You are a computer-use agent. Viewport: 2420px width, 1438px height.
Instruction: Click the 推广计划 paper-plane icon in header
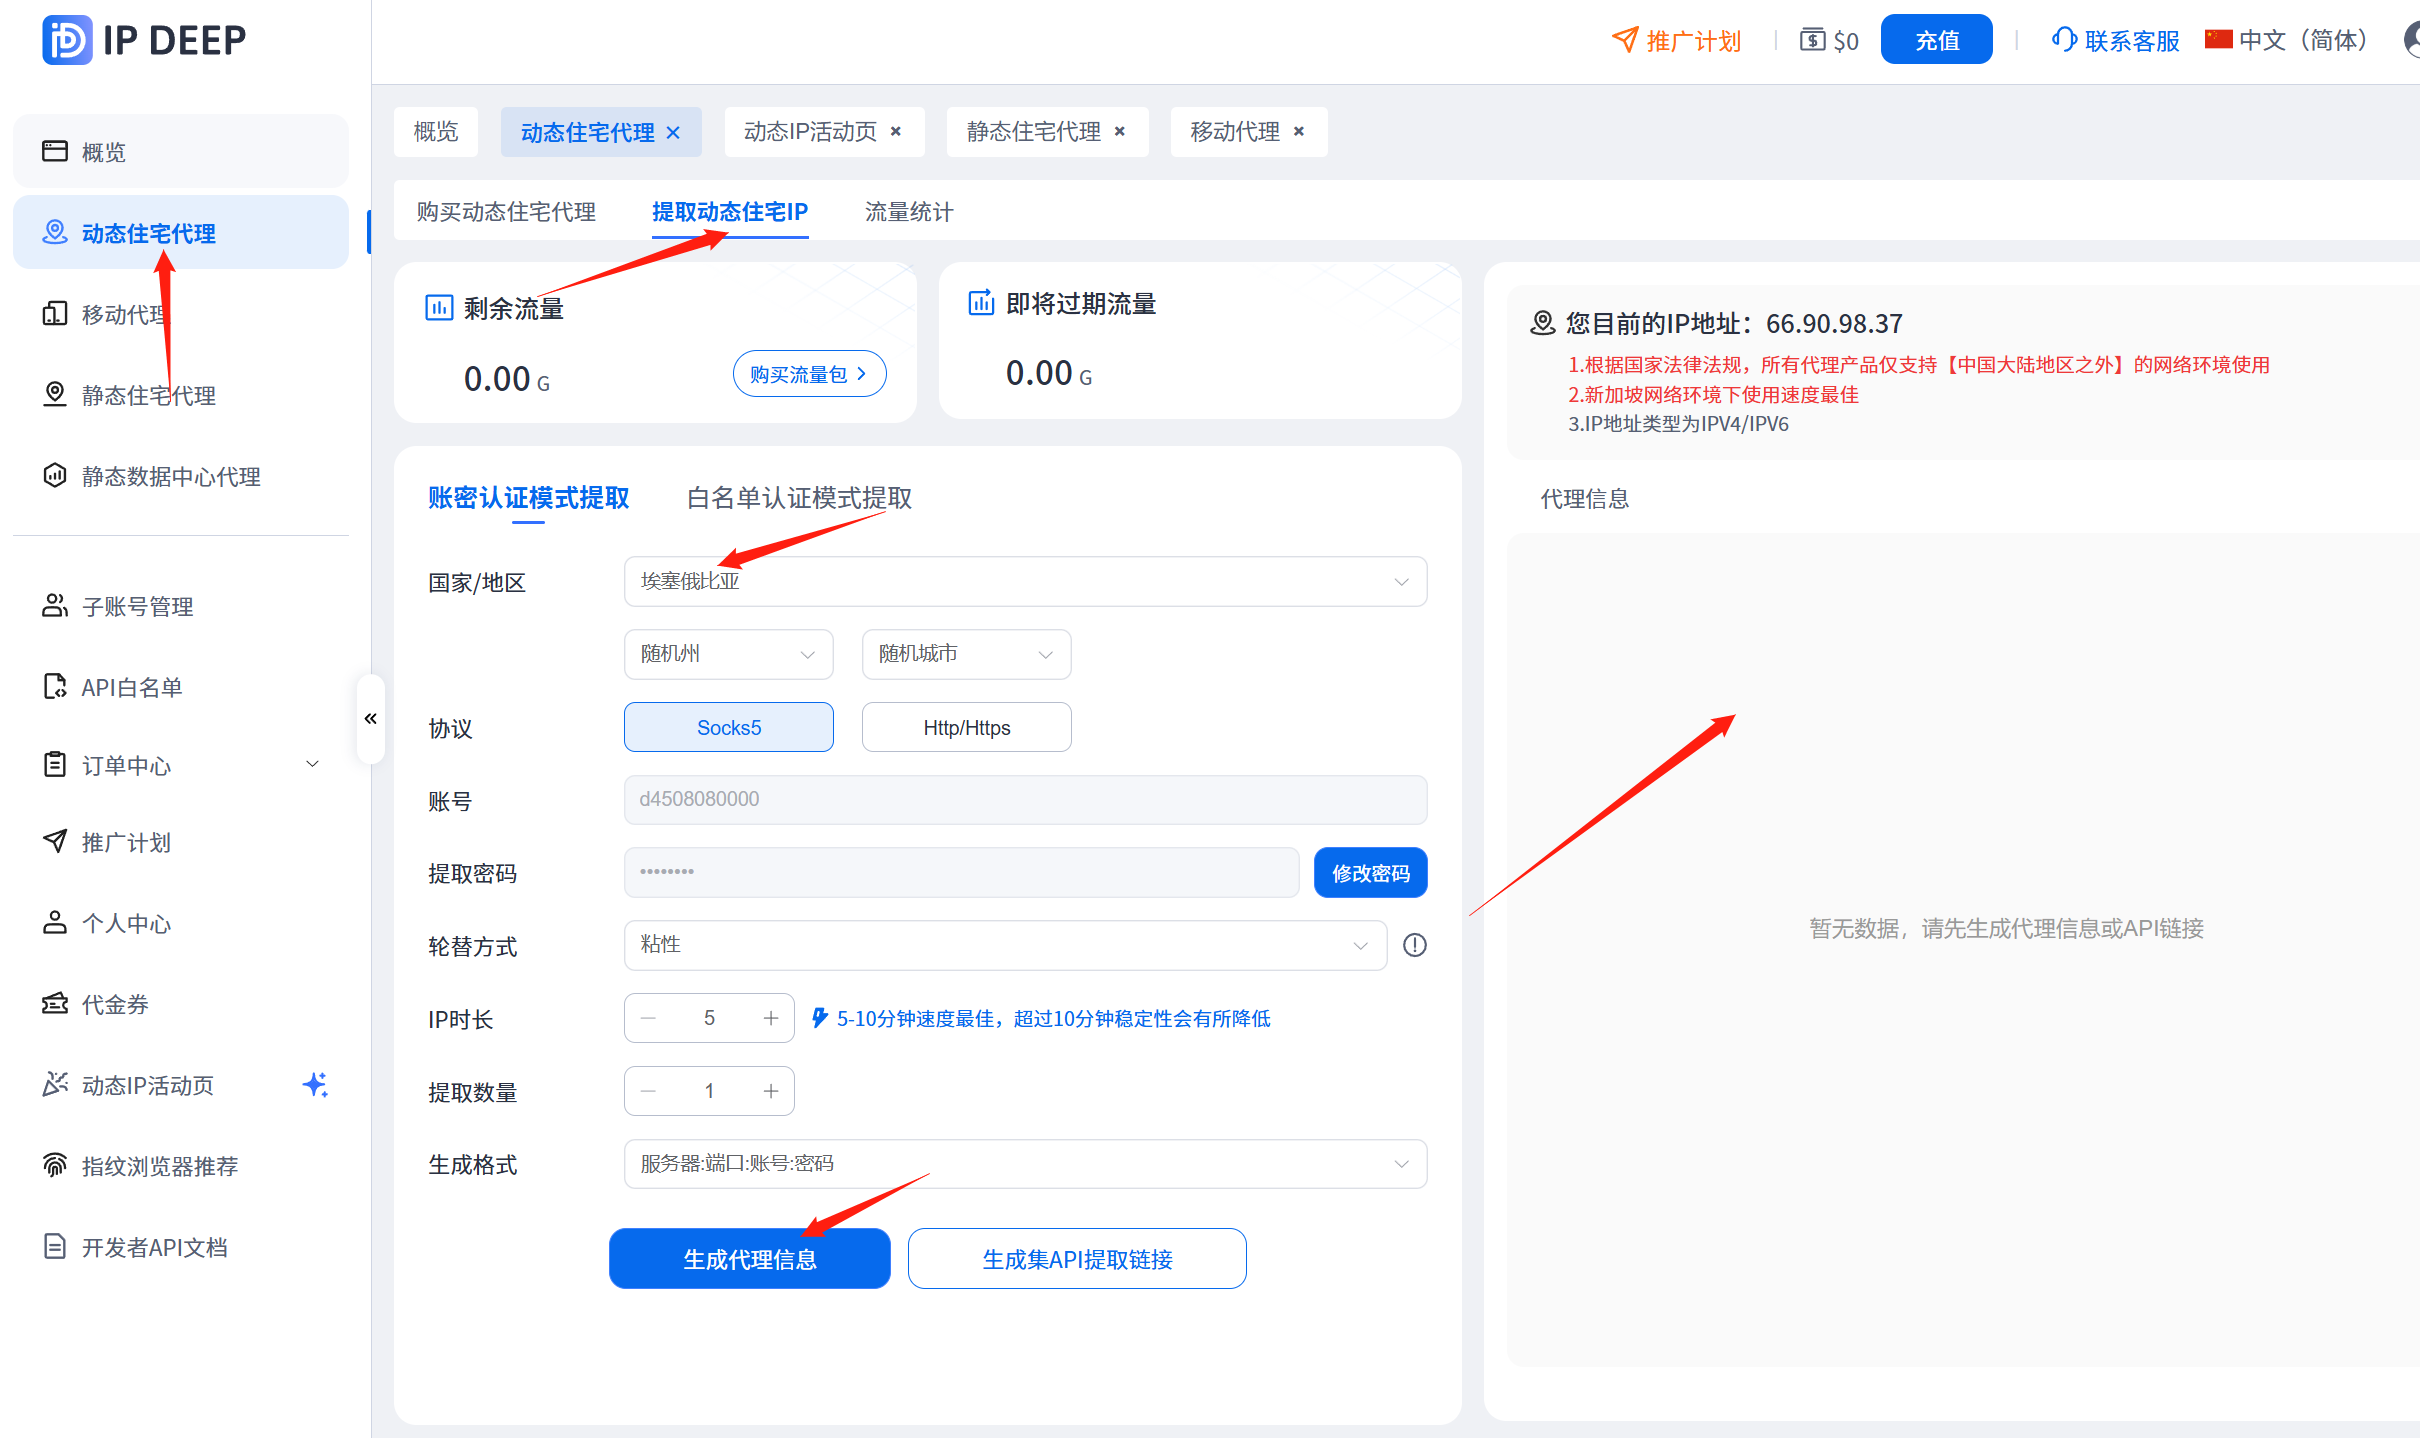(1625, 40)
